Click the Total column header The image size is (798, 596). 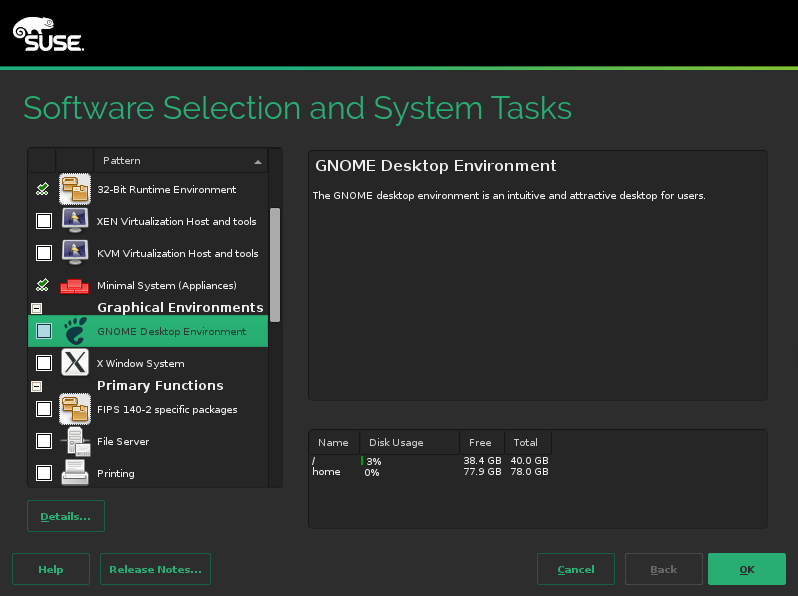click(527, 442)
